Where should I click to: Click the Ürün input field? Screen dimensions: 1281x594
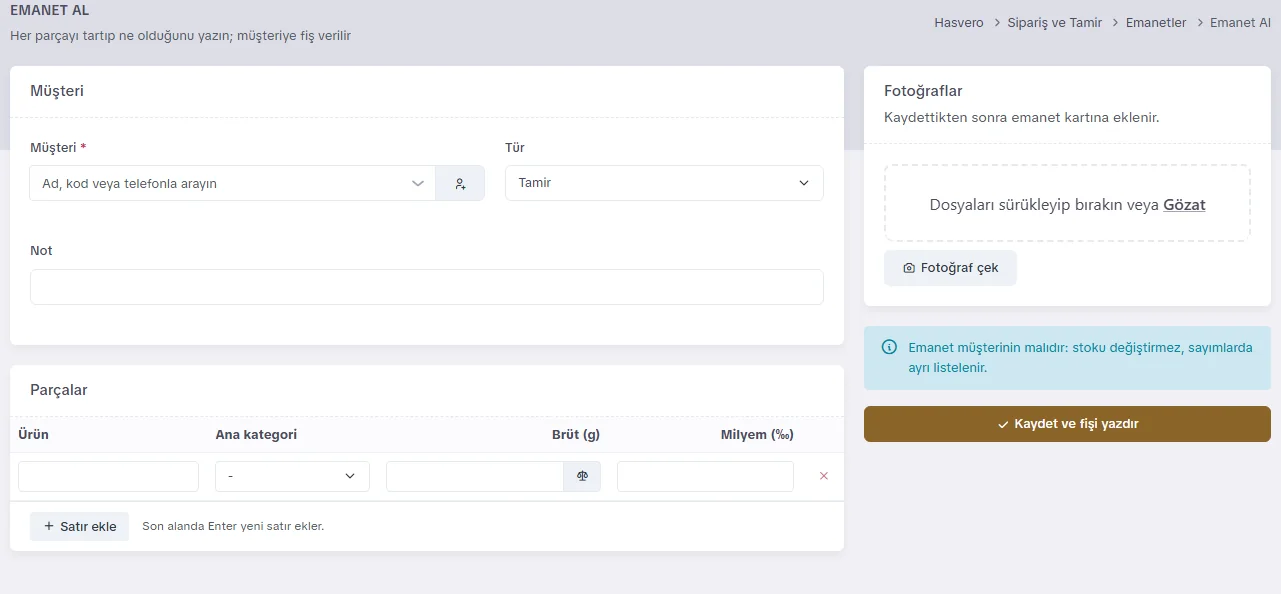(108, 477)
